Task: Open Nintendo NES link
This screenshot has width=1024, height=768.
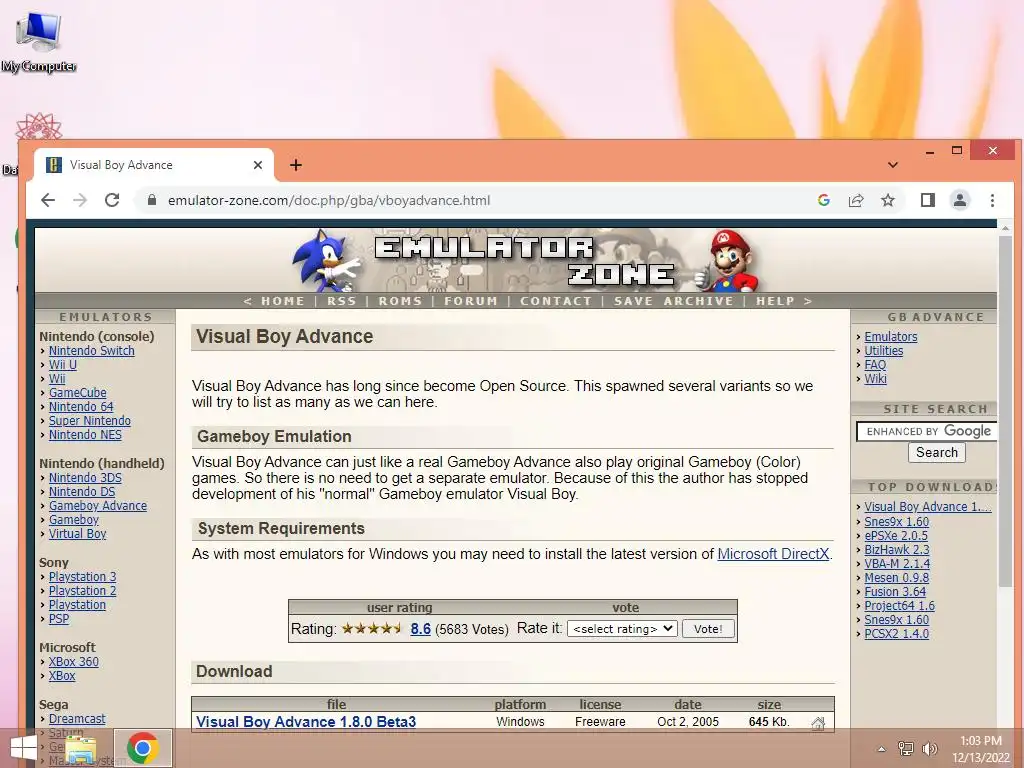Action: pos(85,435)
